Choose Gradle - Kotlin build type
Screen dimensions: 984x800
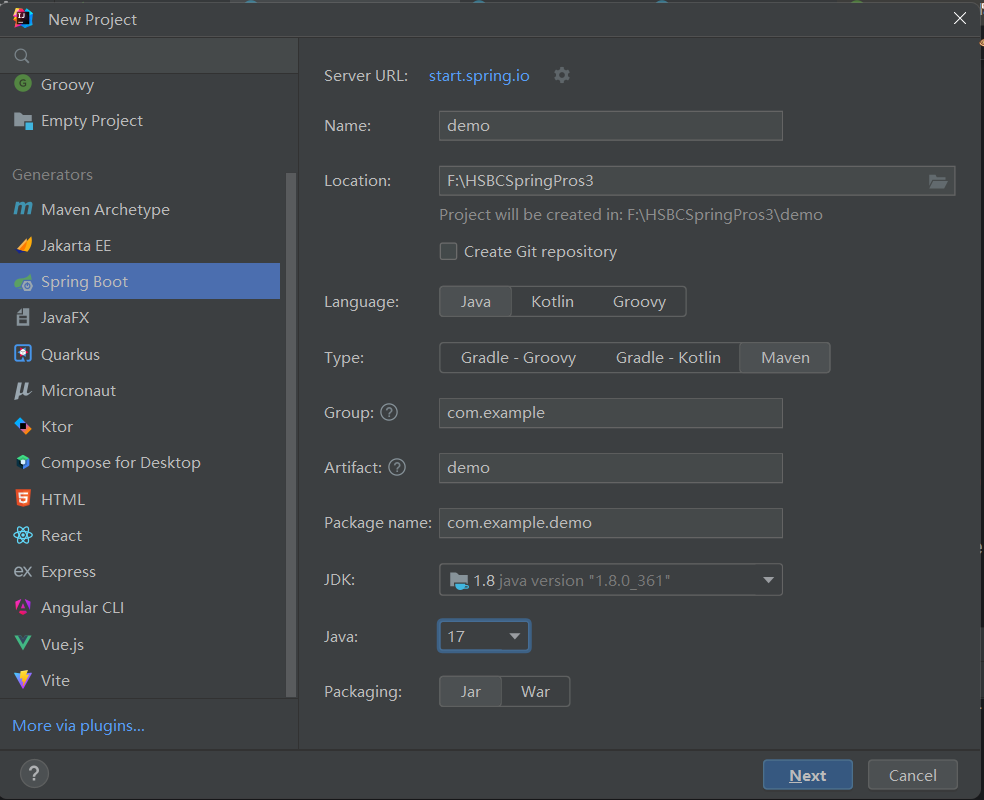667,357
